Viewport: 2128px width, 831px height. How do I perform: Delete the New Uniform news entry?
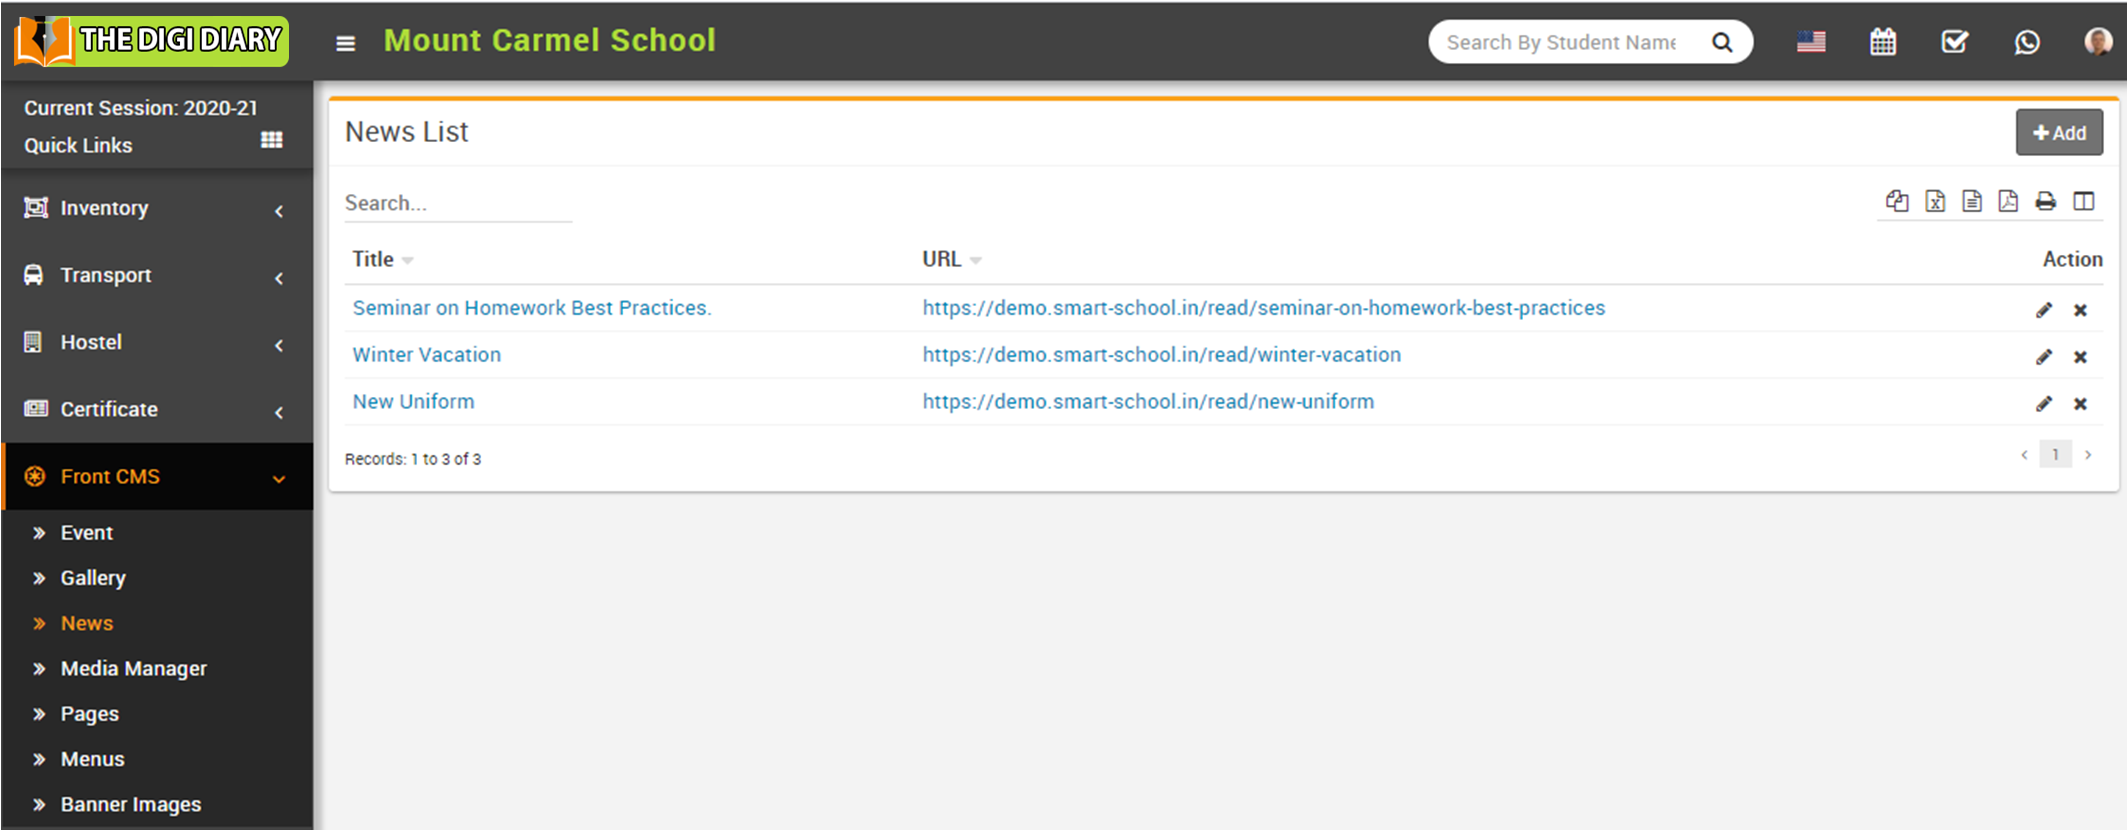[2081, 404]
